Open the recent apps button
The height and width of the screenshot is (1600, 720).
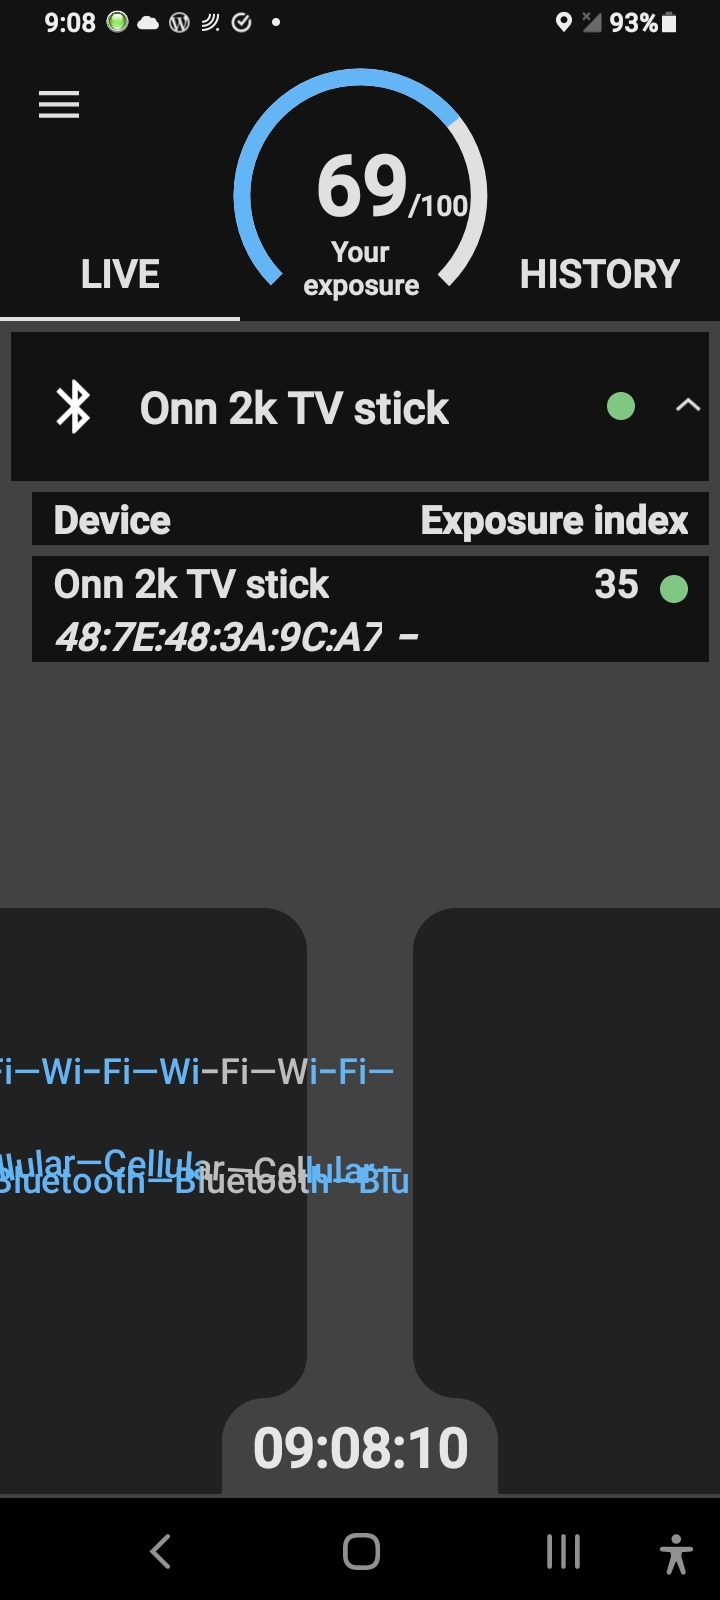tap(563, 1551)
